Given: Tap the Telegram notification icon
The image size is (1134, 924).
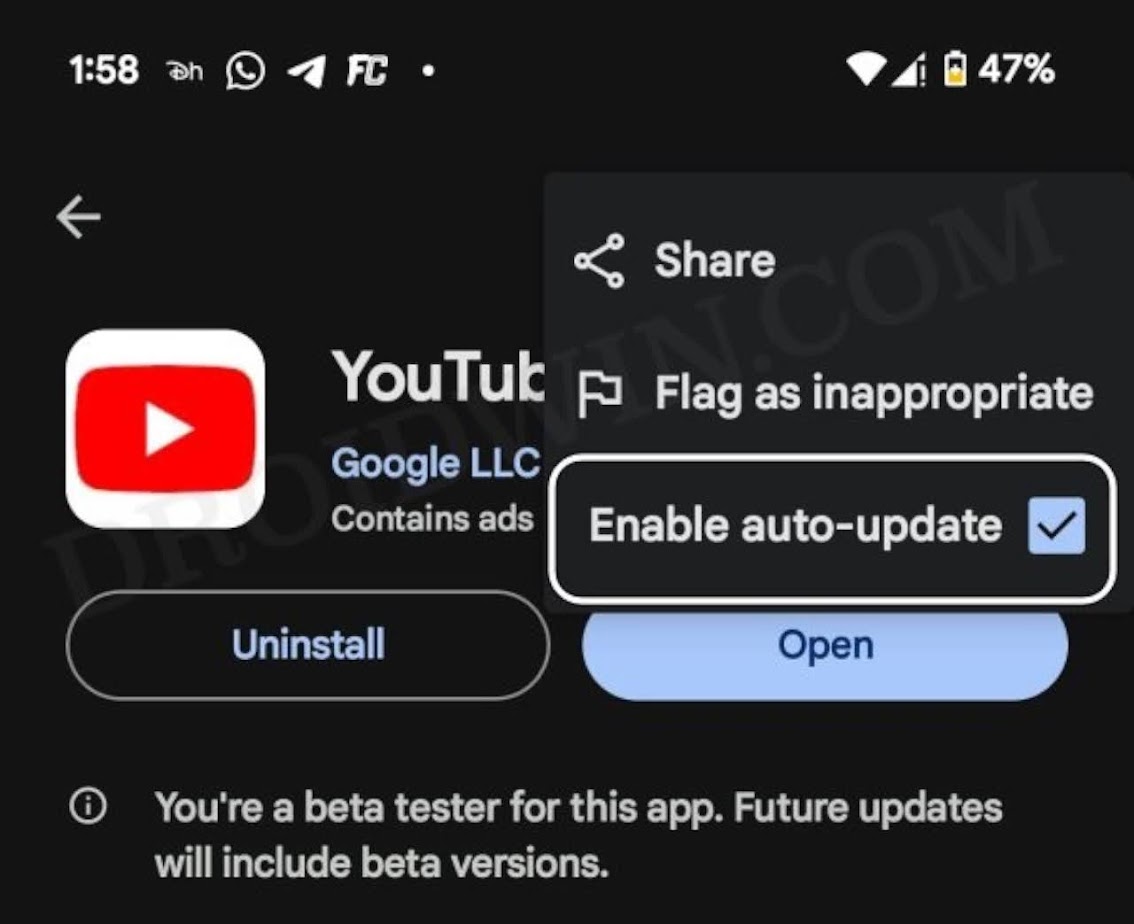Looking at the screenshot, I should (306, 71).
